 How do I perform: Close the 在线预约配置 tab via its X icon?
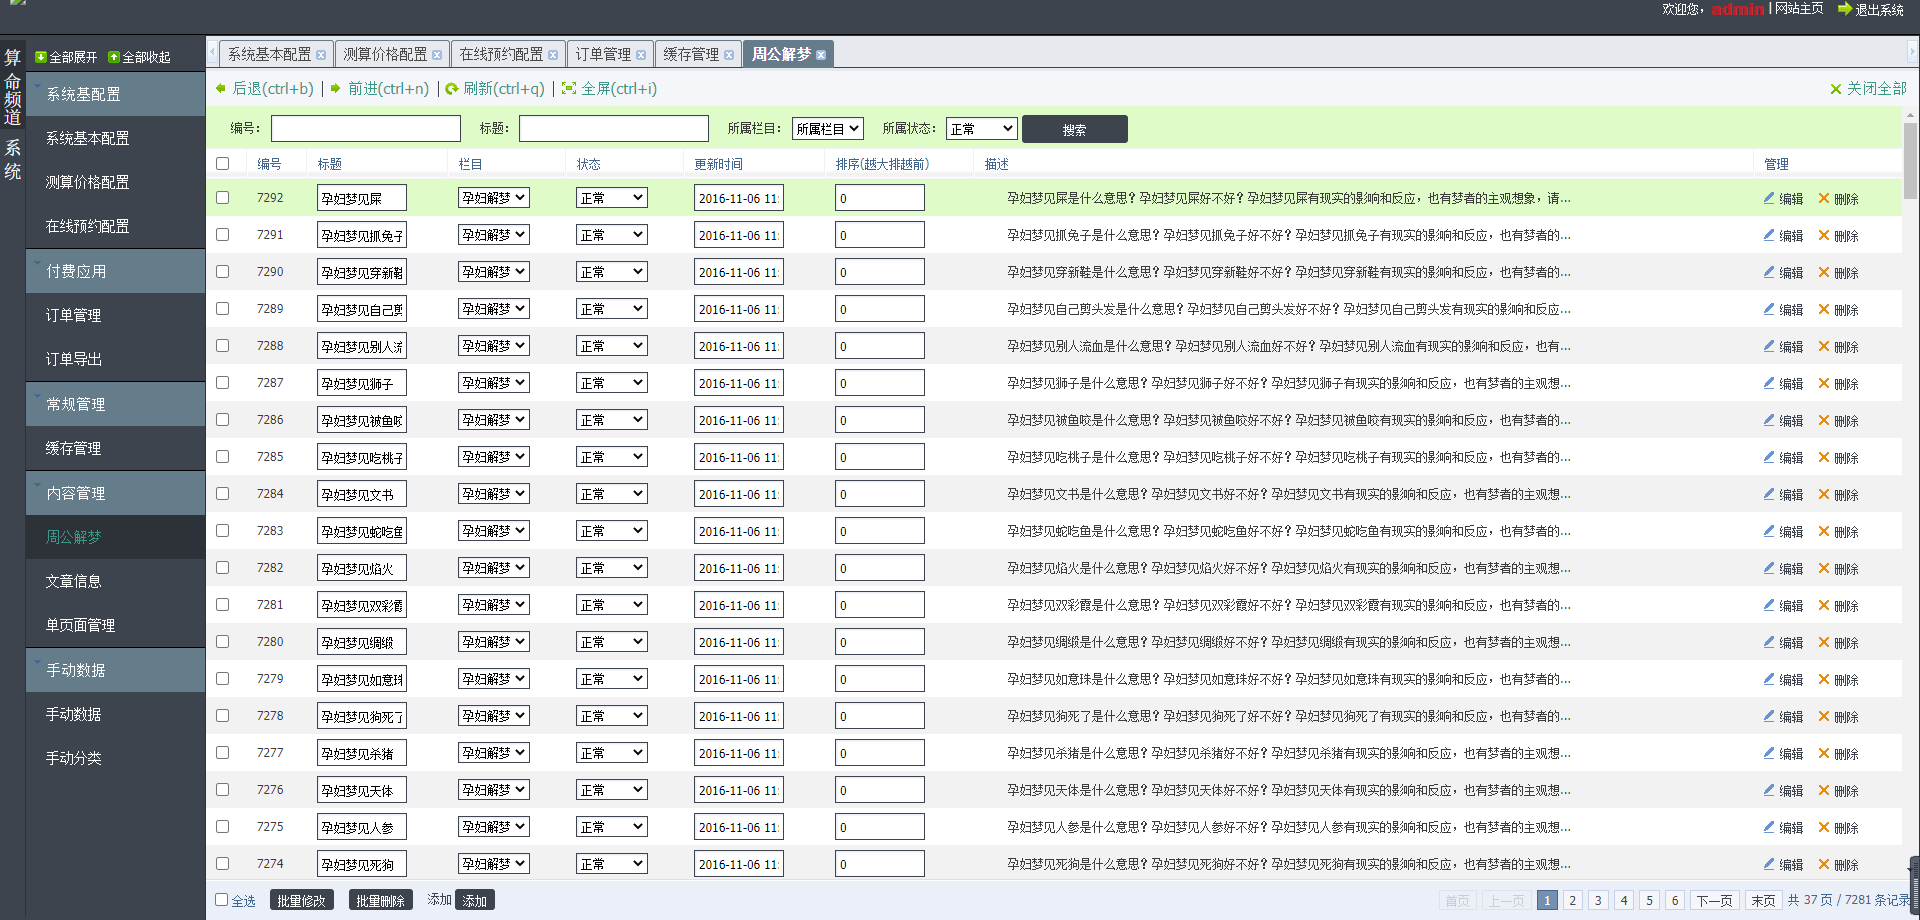coord(553,55)
